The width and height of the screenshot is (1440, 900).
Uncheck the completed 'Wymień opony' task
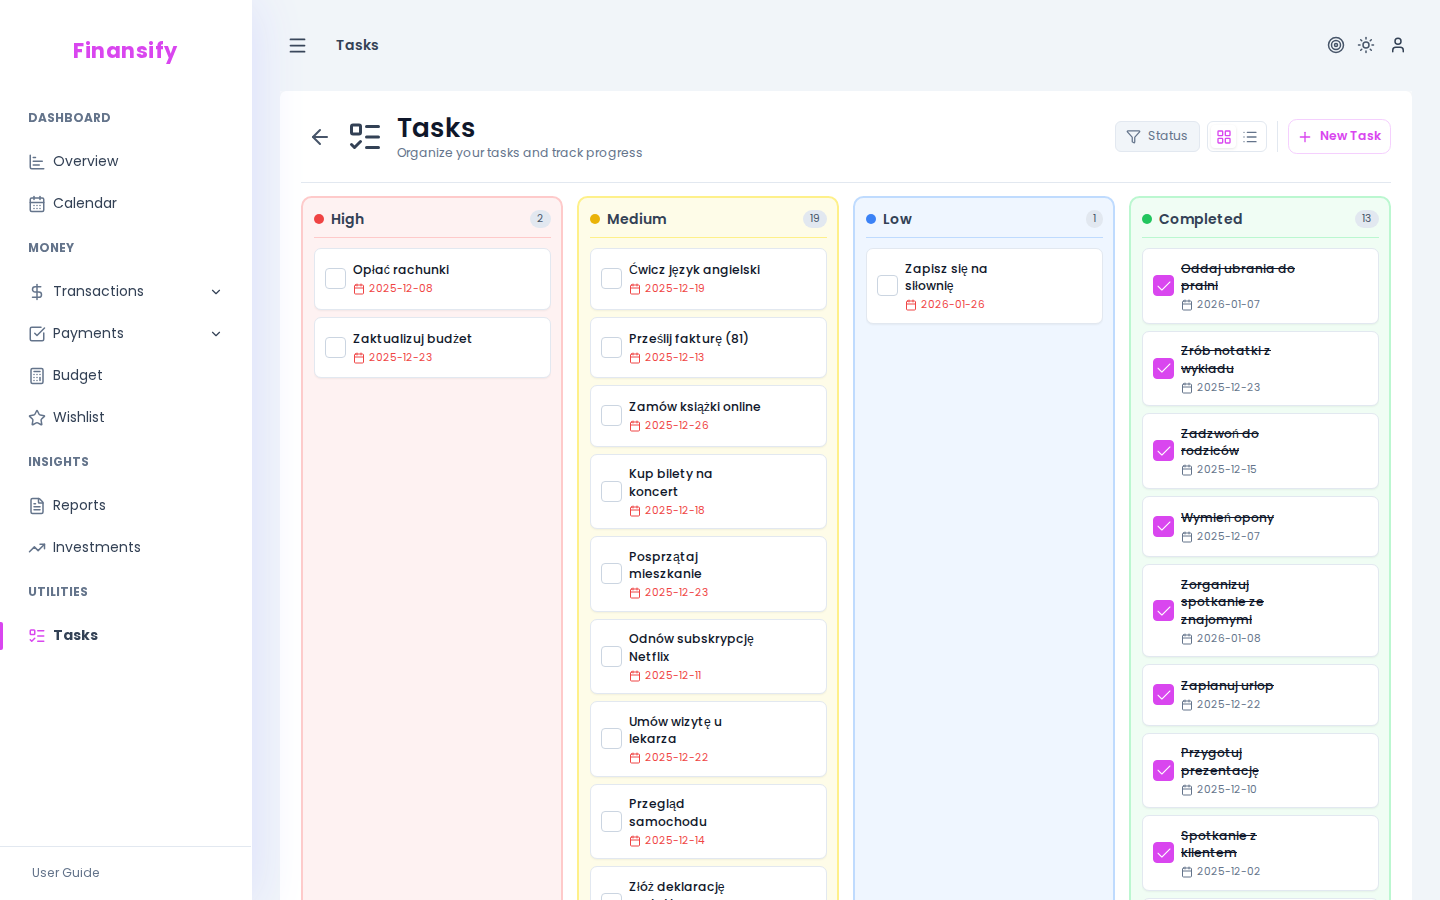point(1163,526)
